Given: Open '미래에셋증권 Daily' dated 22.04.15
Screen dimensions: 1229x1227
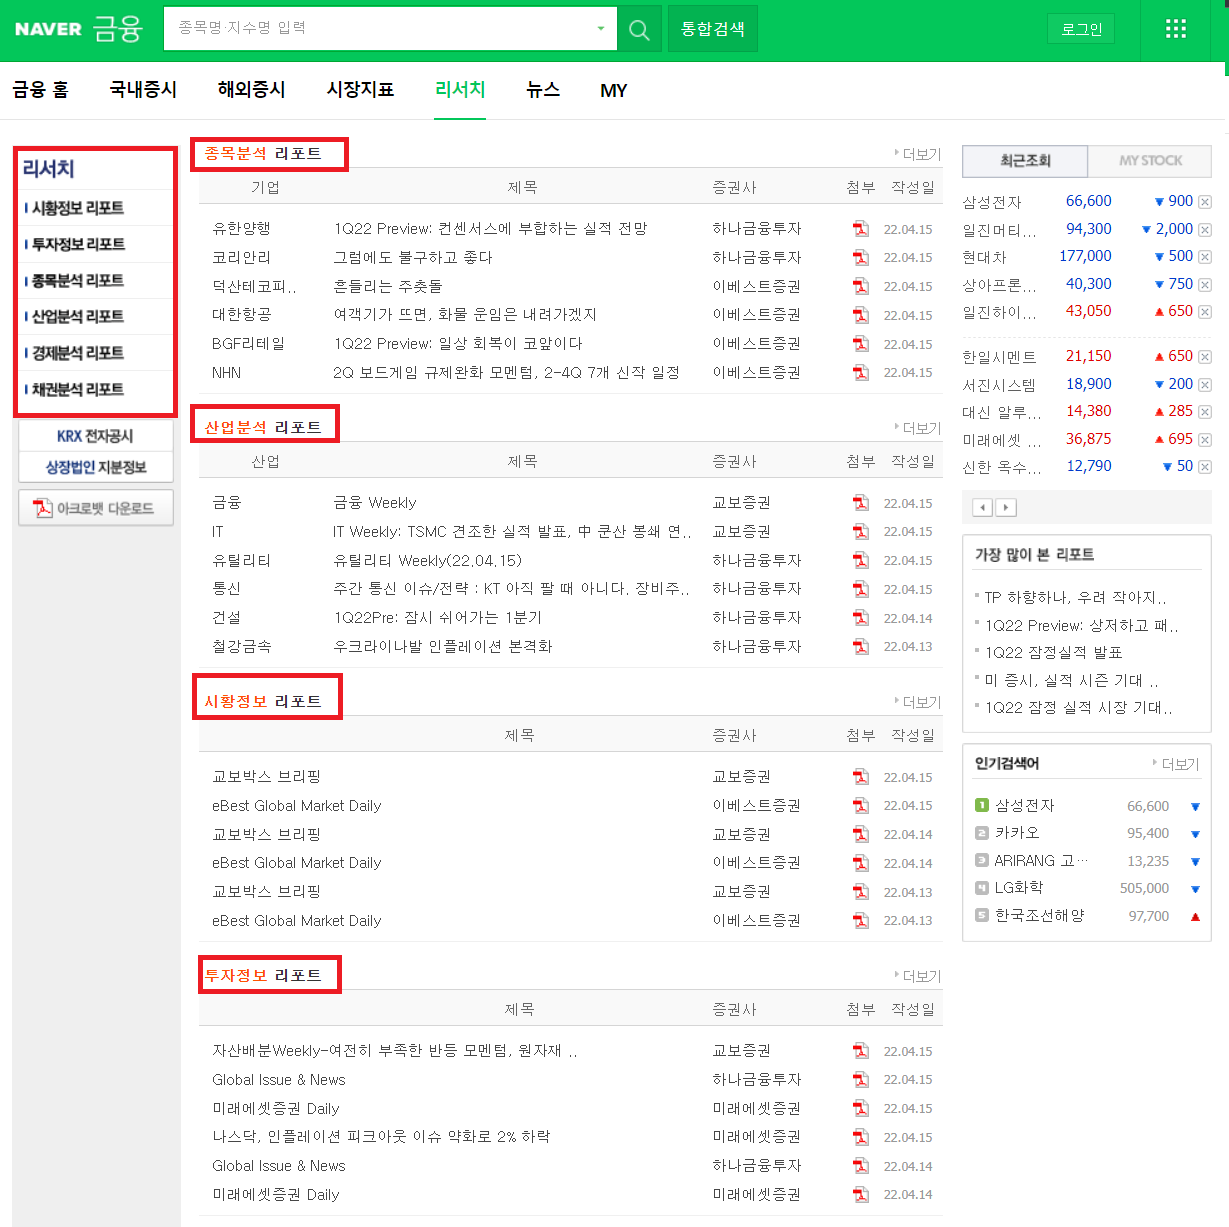Looking at the screenshot, I should [x=275, y=1108].
